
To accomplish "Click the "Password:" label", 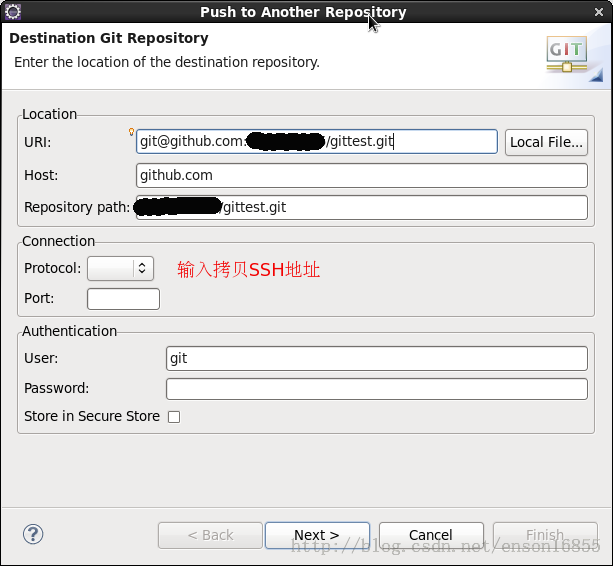I will pyautogui.click(x=56, y=389).
